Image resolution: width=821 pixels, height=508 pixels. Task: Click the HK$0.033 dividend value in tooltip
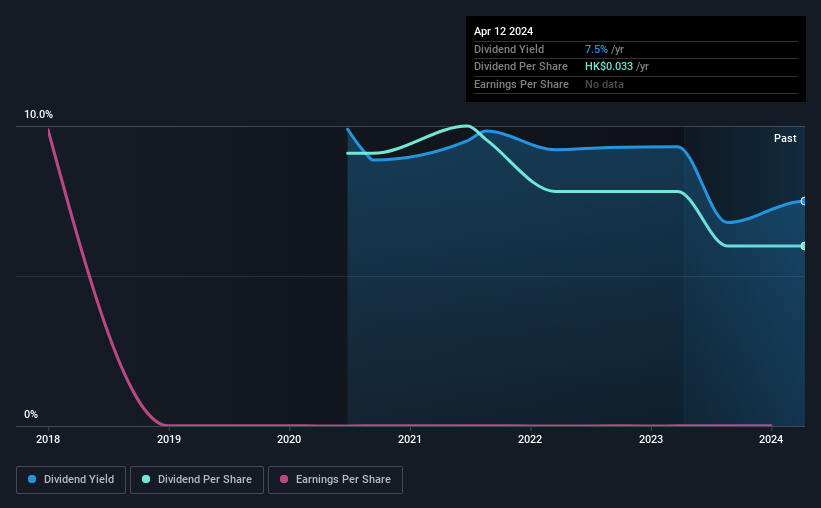click(x=608, y=67)
